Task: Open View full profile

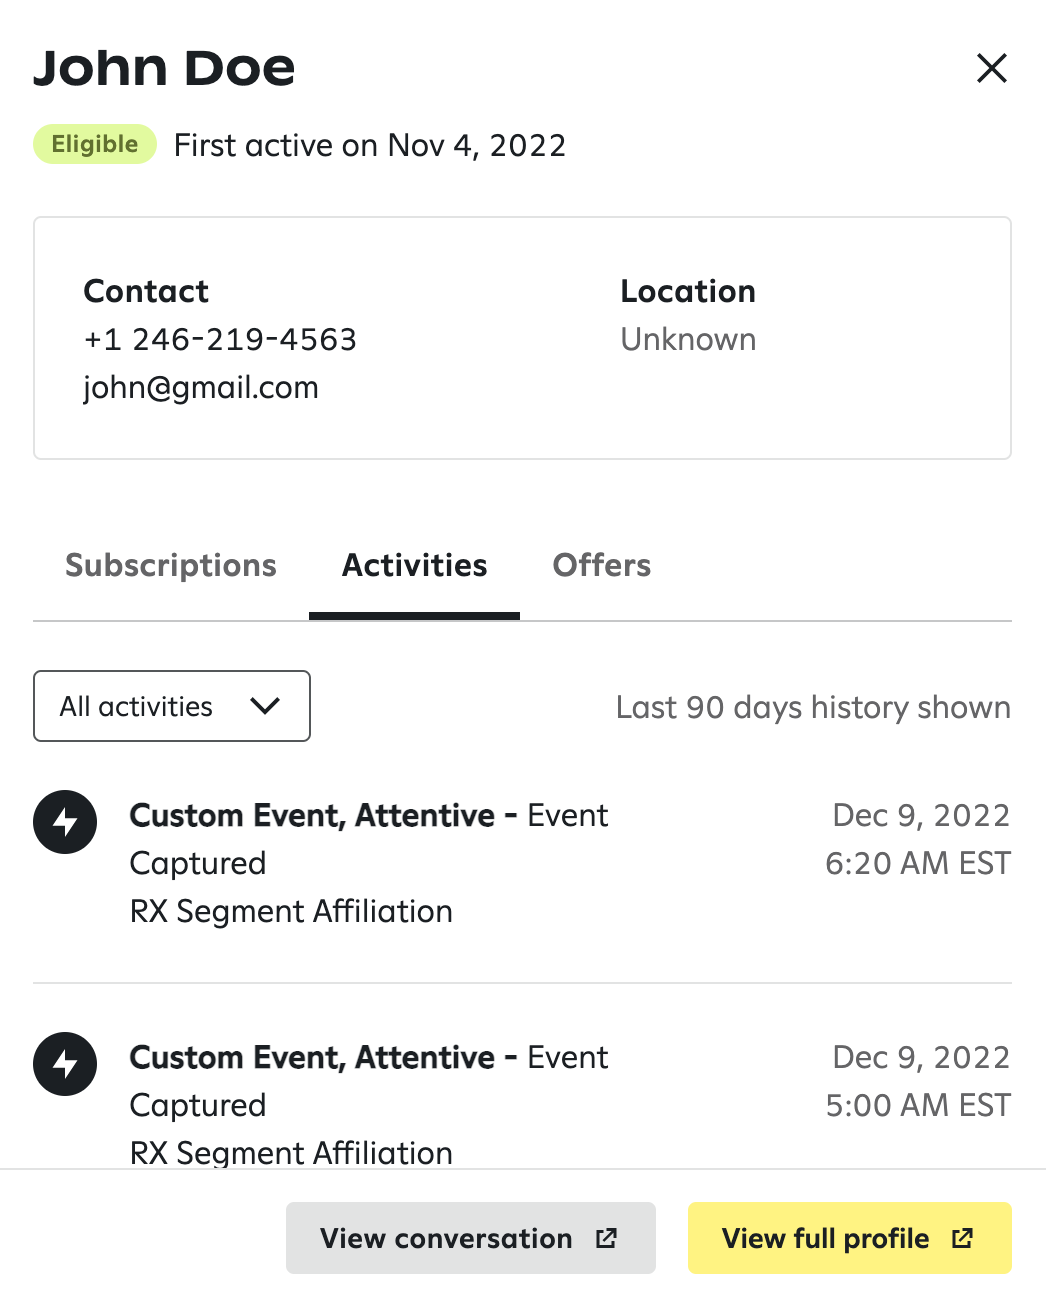Action: pos(825,1238)
